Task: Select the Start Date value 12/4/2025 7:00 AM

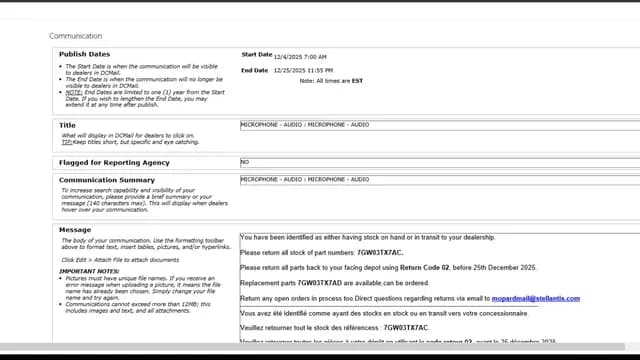Action: (x=300, y=57)
